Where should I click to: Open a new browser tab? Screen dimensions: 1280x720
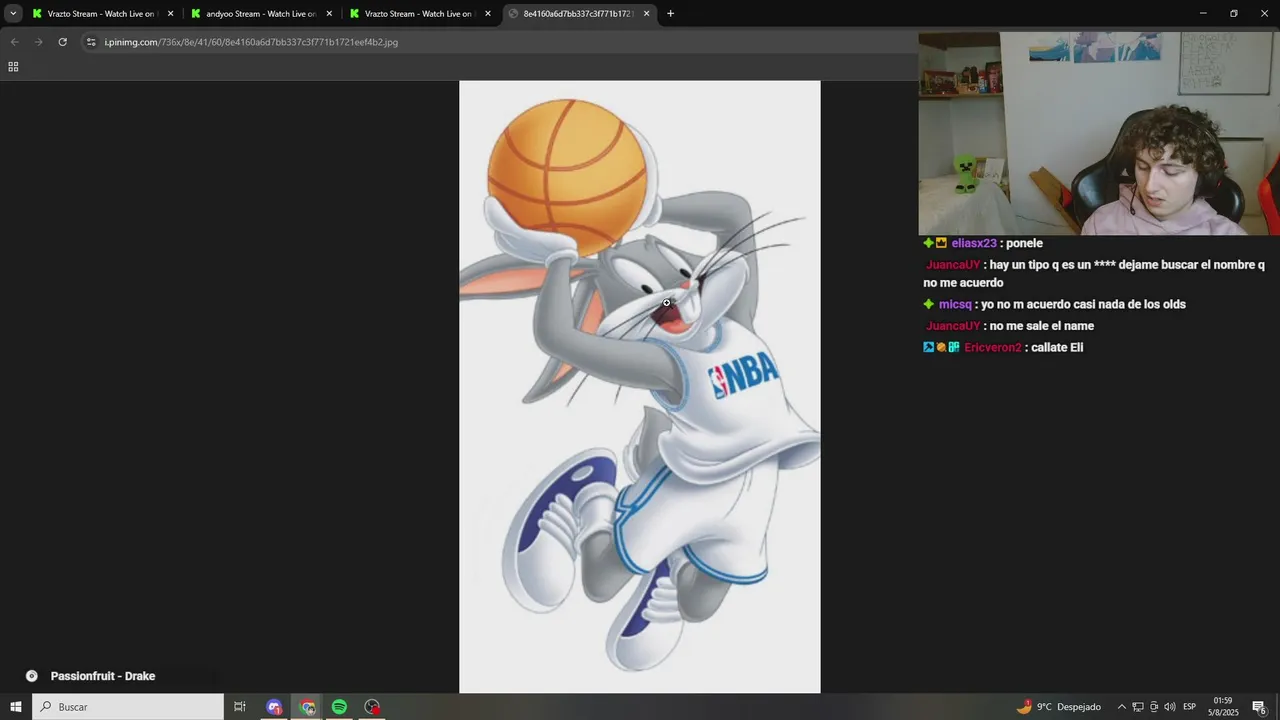point(670,14)
